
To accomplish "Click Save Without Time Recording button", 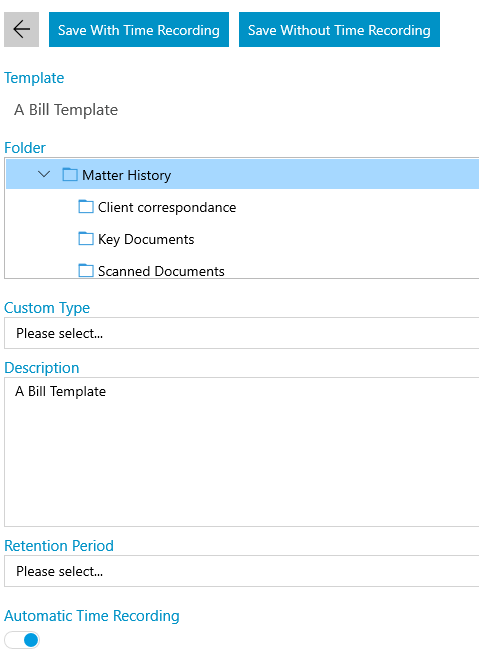I will click(339, 30).
